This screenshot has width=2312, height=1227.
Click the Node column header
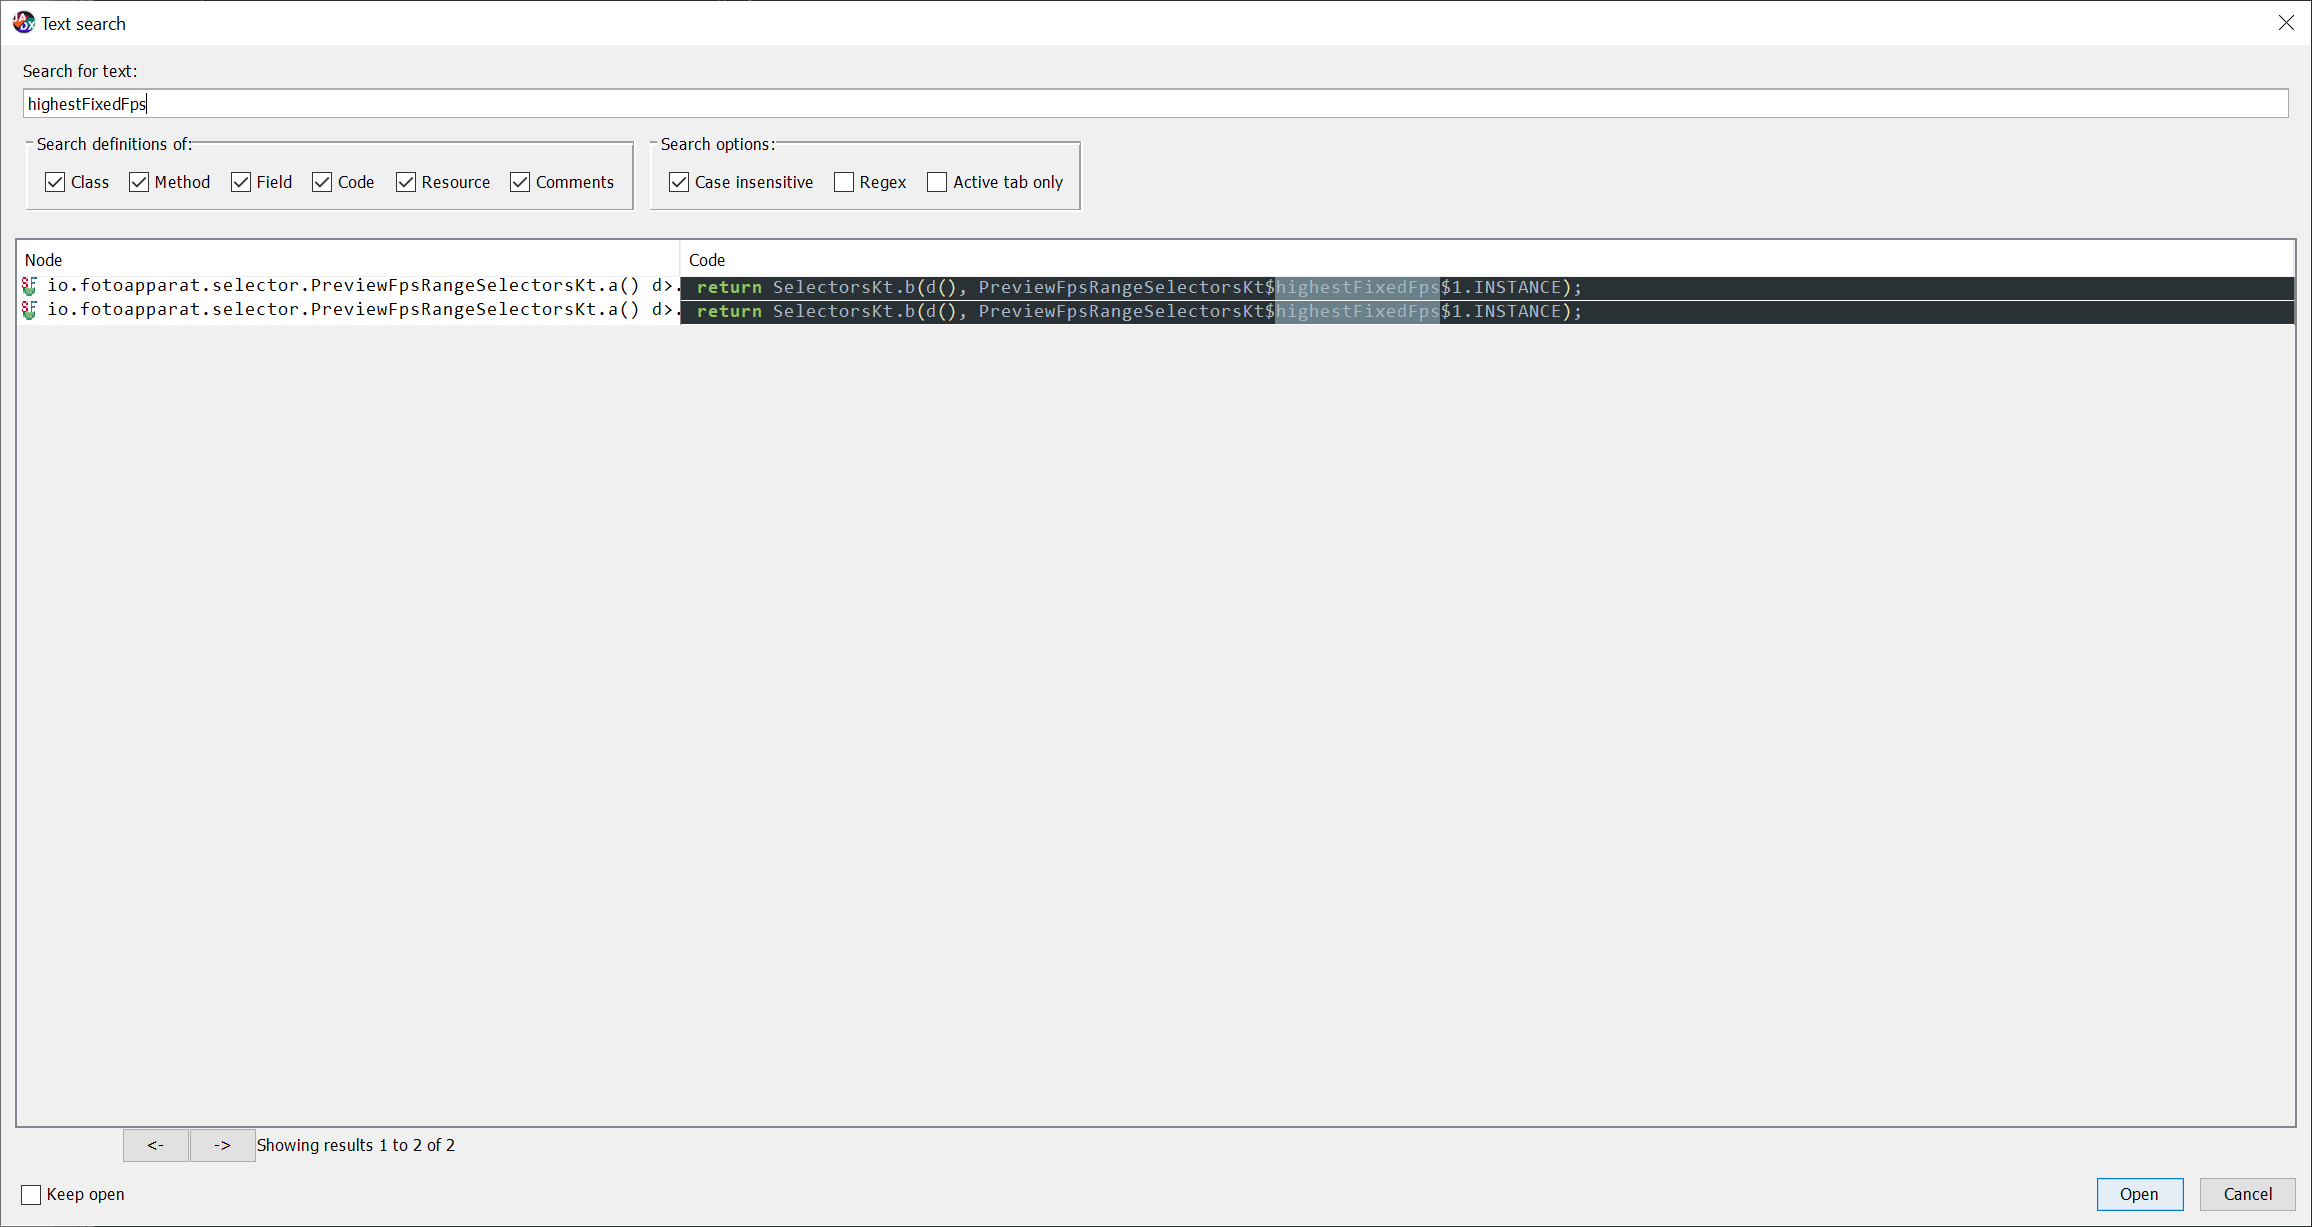(348, 260)
